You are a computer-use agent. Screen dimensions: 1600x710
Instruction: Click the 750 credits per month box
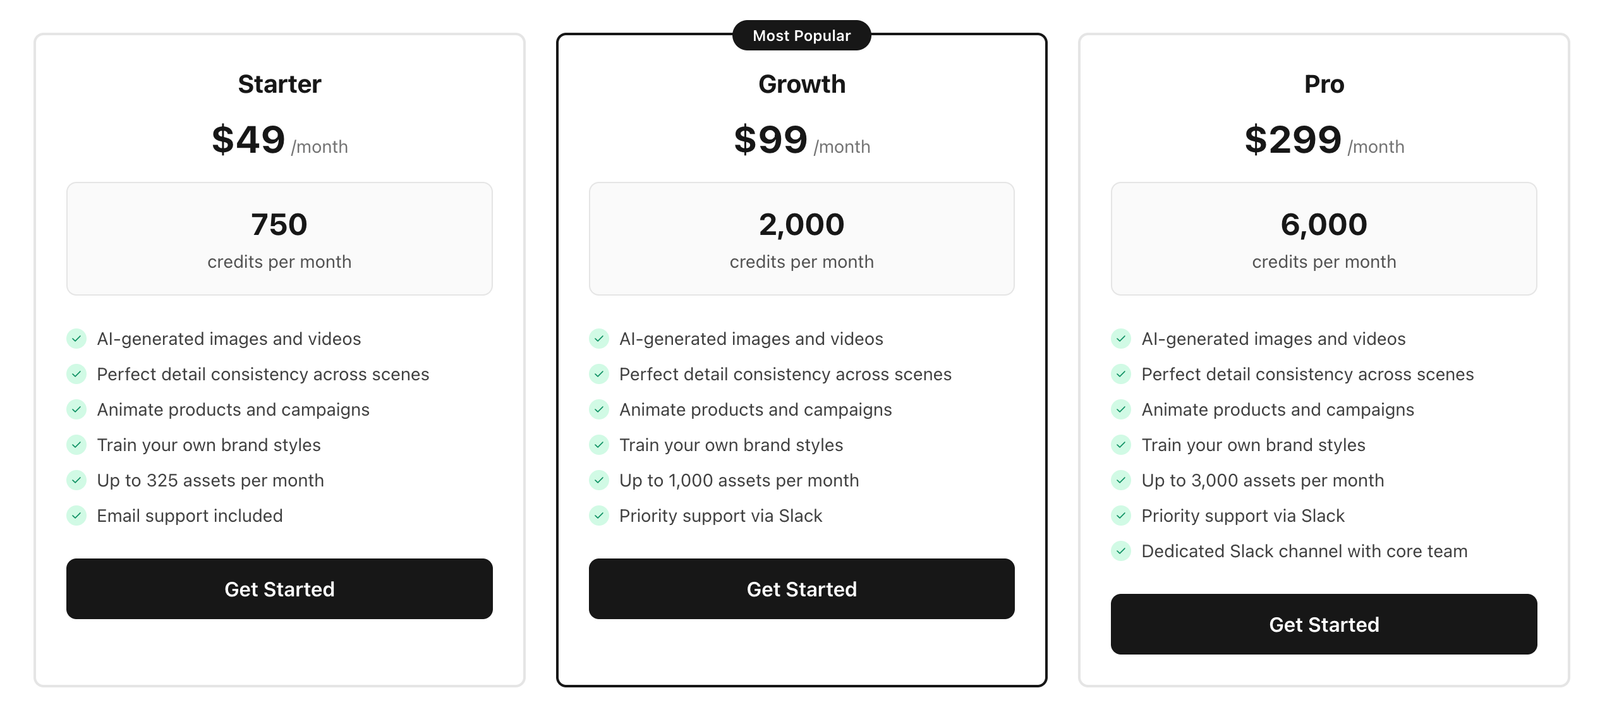[x=279, y=238]
